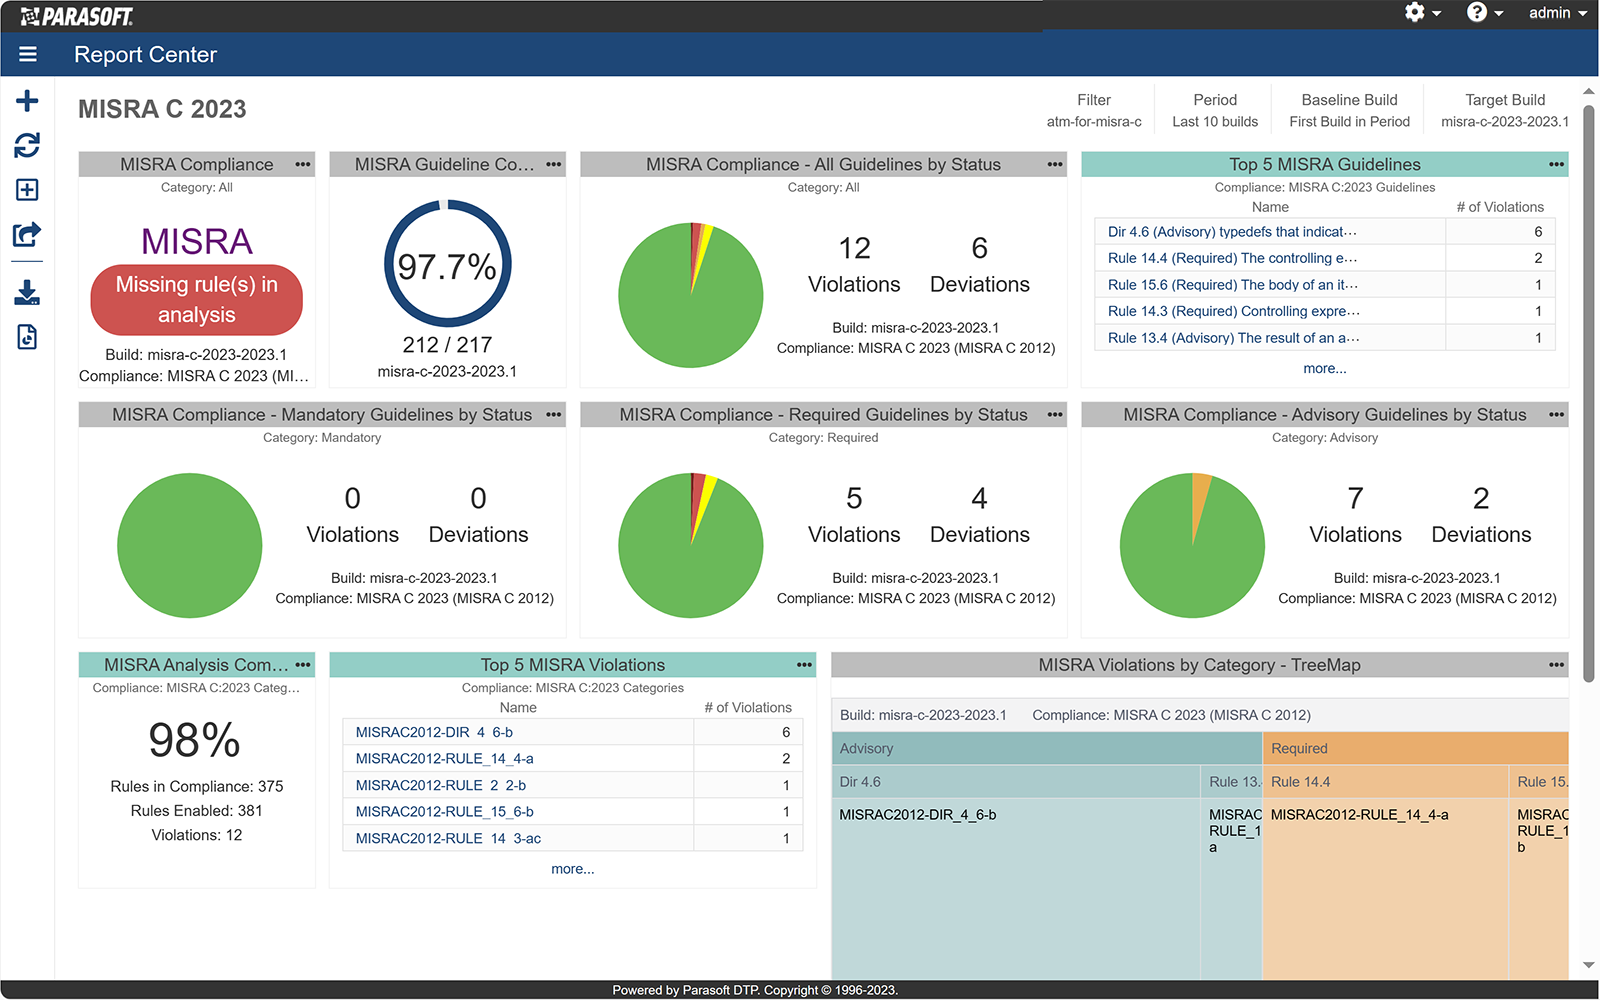Open Mandatory Guidelines by Status widget menu
Viewport: 1600px width, 1000px height.
click(554, 414)
